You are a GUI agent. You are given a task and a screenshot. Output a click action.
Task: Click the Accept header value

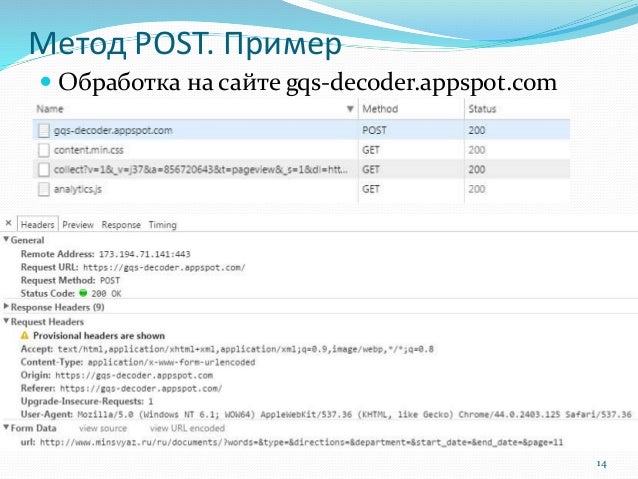pos(245,349)
